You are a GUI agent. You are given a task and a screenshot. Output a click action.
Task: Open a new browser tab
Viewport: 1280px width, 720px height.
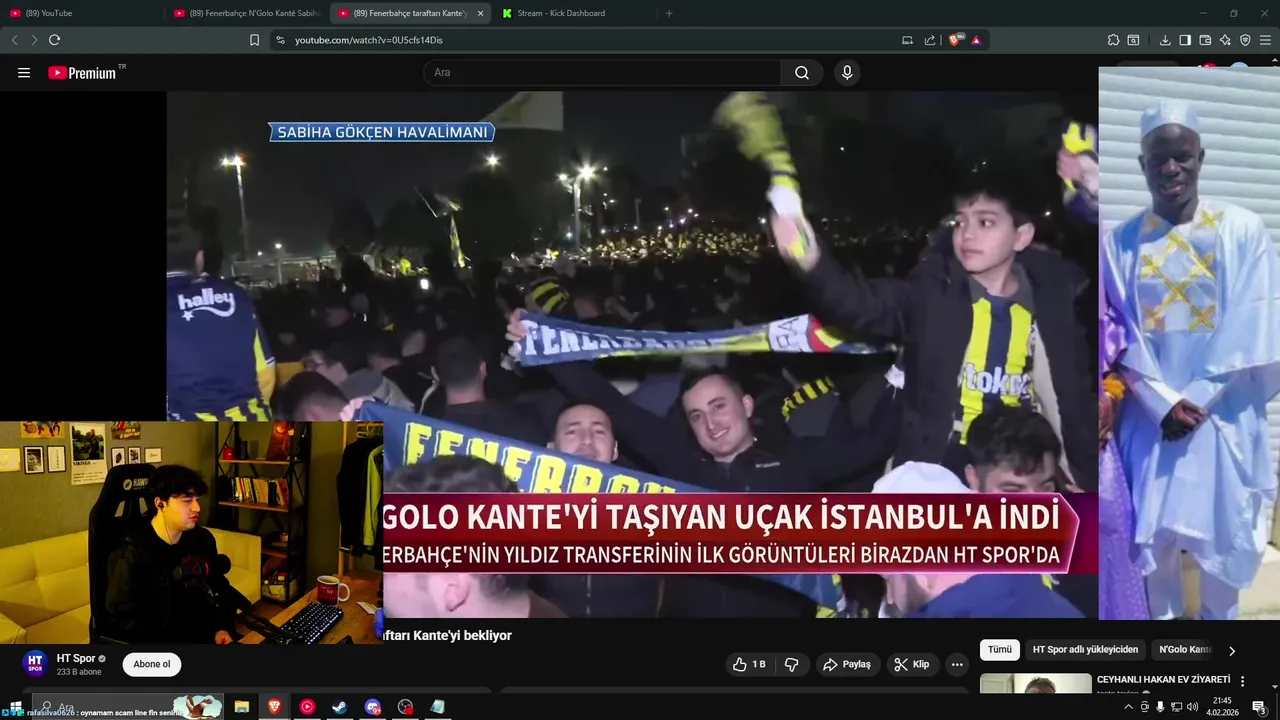(x=669, y=13)
